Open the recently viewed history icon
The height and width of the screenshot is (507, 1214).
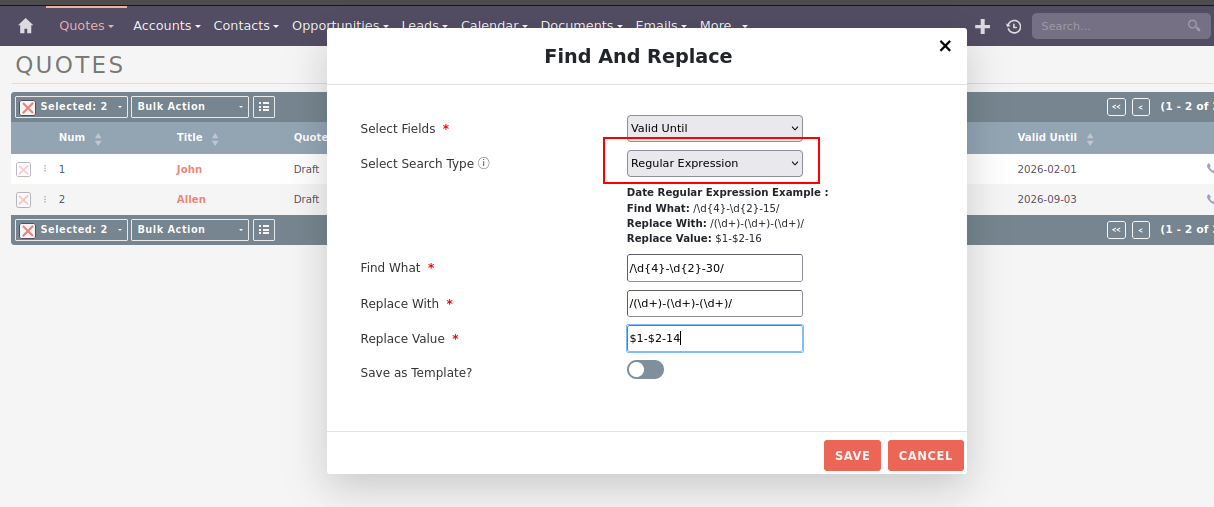pyautogui.click(x=1013, y=26)
